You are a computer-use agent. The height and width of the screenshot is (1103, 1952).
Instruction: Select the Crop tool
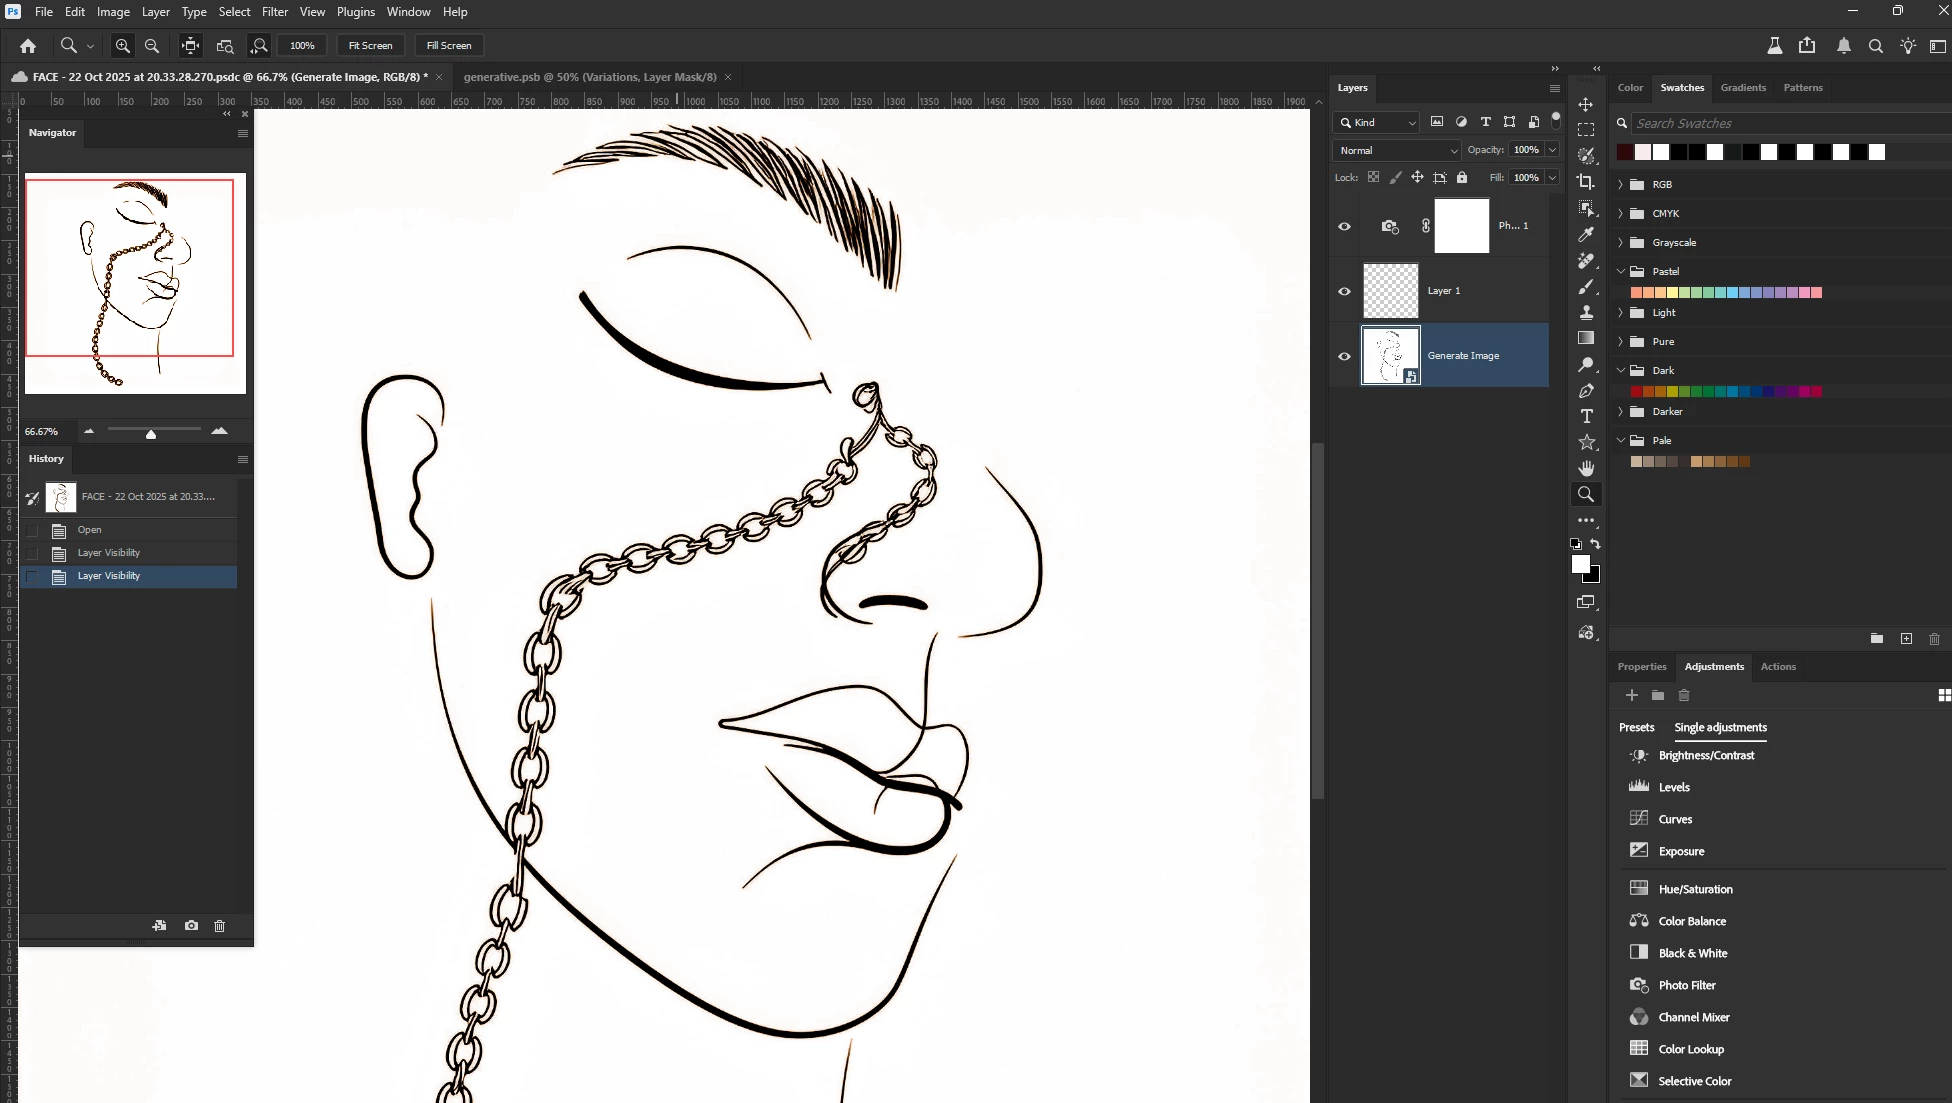click(1586, 182)
